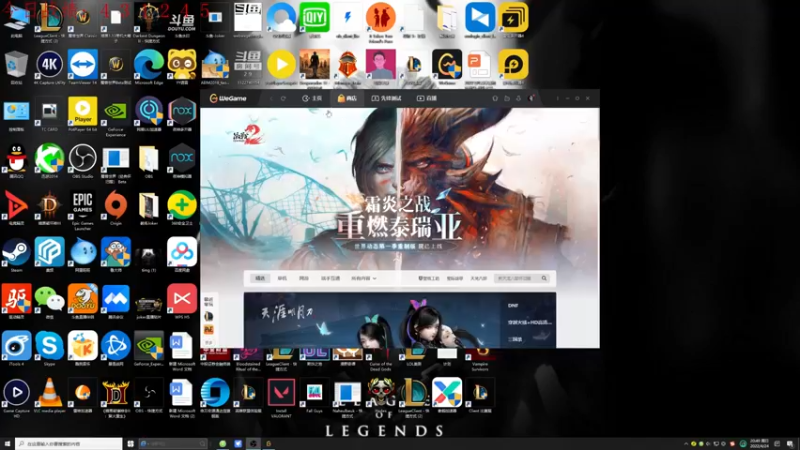Open the Recycle Bin
Image resolution: width=800 pixels, height=450 pixels.
pyautogui.click(x=16, y=67)
